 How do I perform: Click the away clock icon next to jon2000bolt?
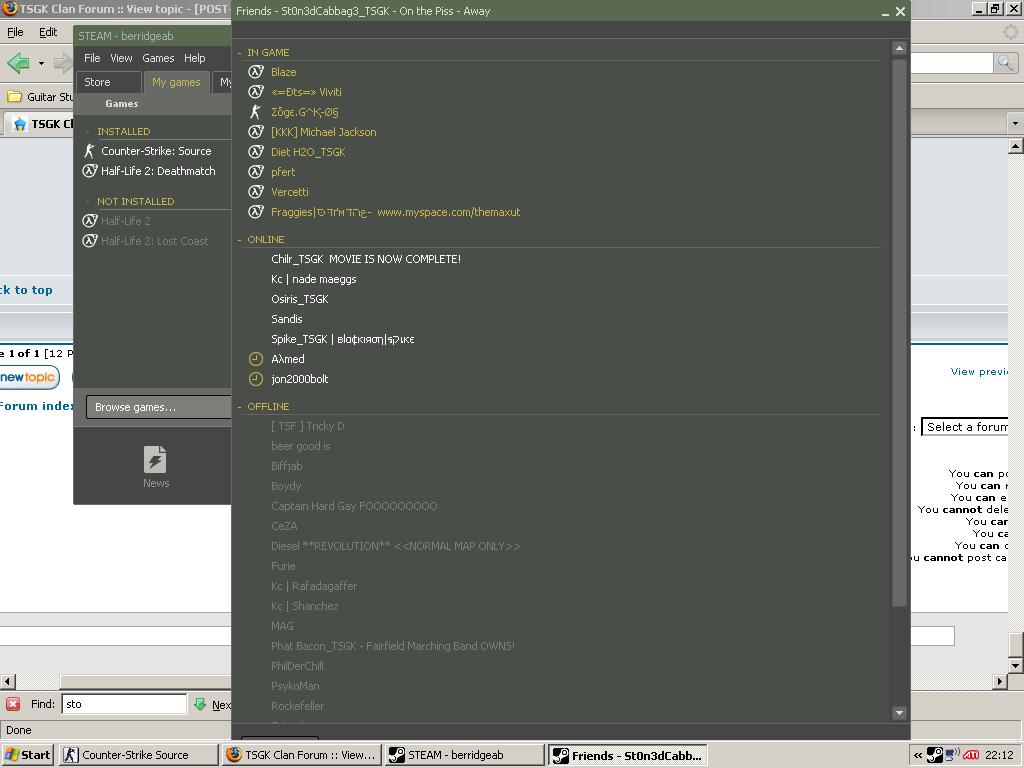coord(256,379)
